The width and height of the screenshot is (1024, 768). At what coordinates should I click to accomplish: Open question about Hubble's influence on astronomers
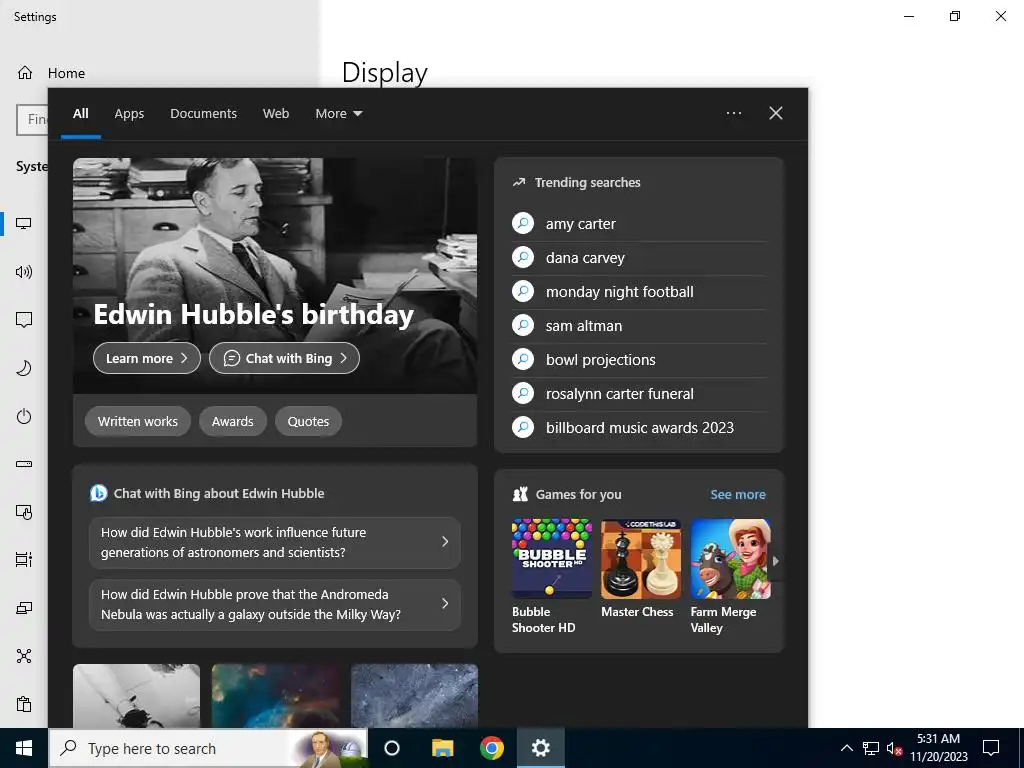point(275,543)
